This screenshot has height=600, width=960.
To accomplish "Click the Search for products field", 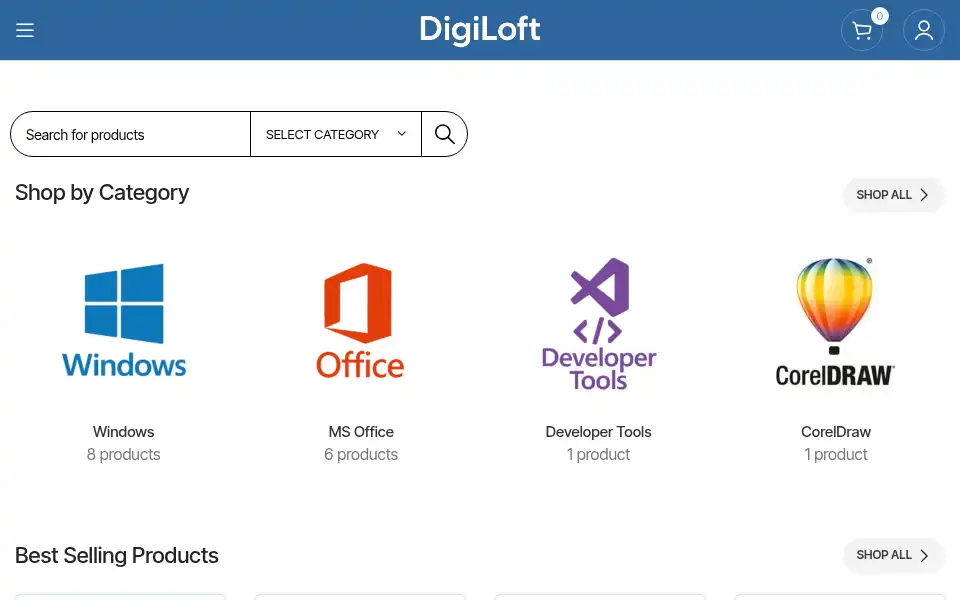I will (131, 134).
